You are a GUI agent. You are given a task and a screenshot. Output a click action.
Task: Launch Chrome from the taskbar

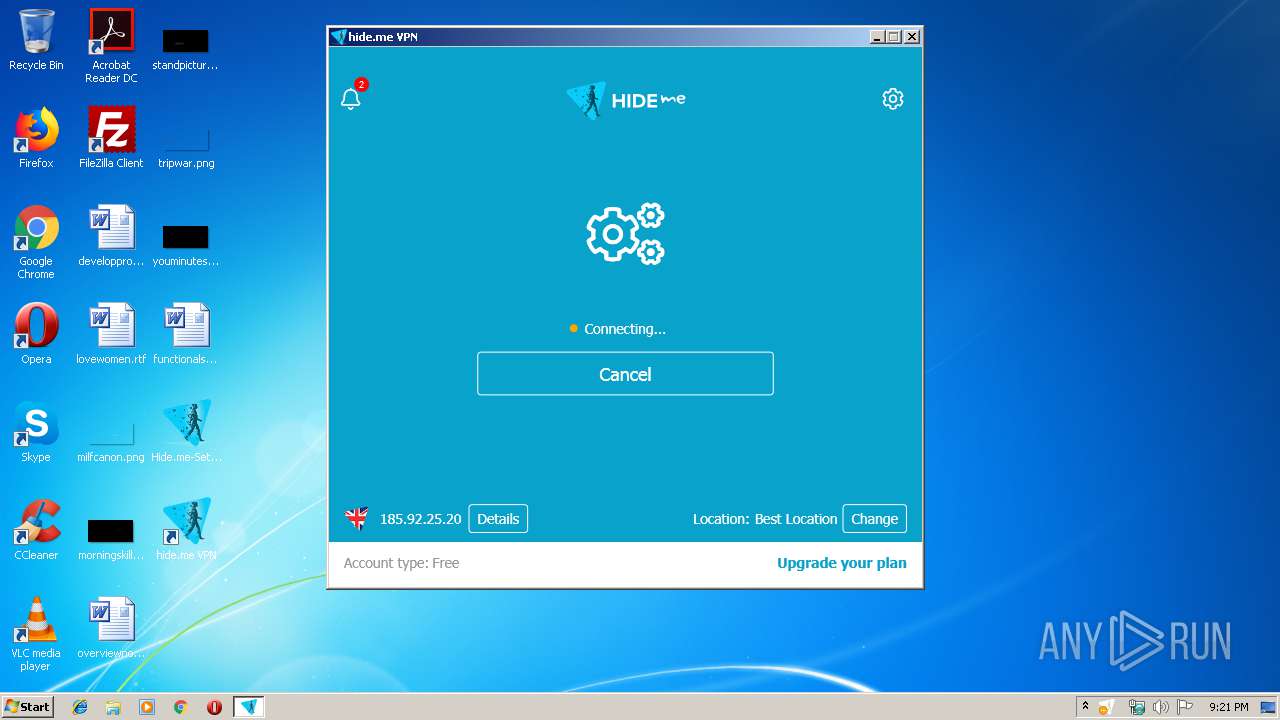click(x=180, y=707)
